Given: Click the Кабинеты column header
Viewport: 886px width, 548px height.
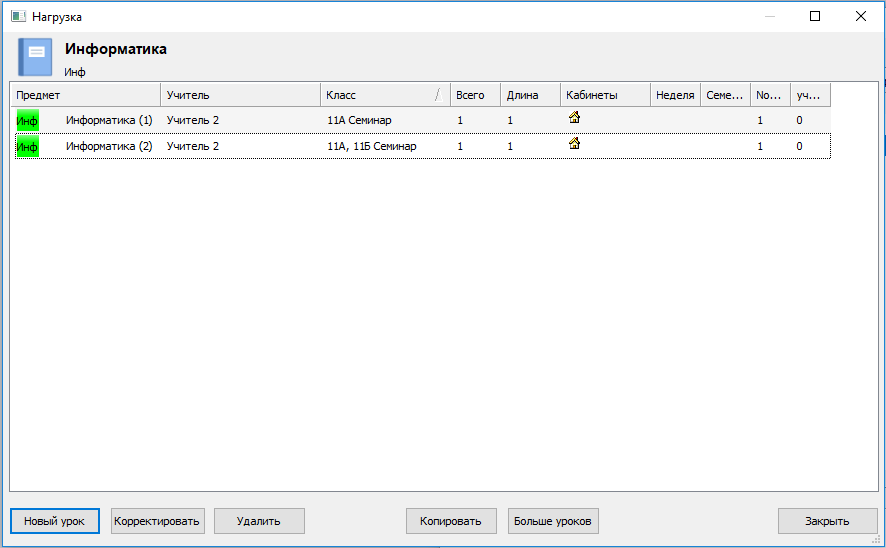Looking at the screenshot, I should [605, 95].
